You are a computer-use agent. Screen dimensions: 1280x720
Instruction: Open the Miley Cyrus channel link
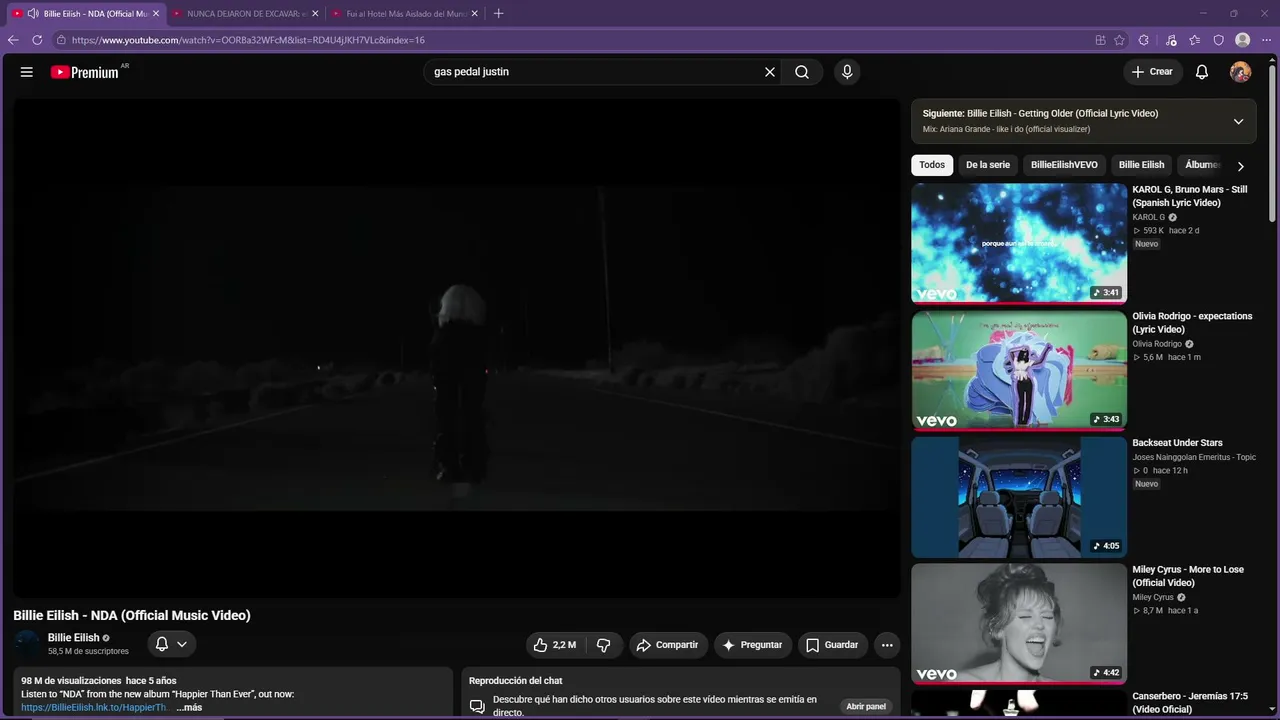[x=1153, y=597]
